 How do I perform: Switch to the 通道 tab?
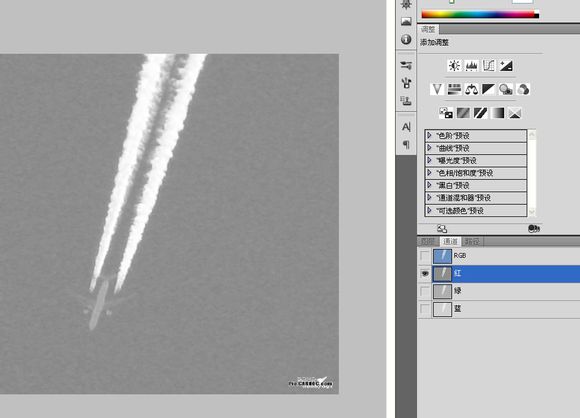450,242
